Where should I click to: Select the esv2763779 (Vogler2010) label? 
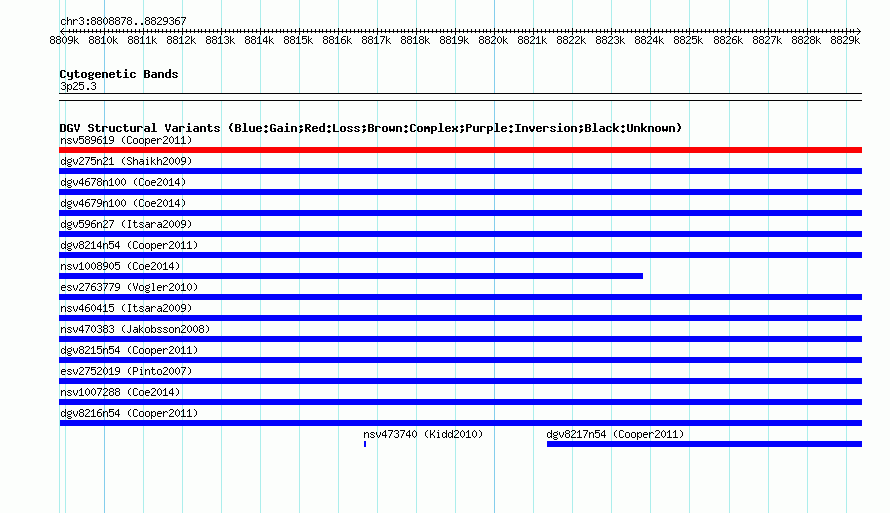[x=129, y=287]
